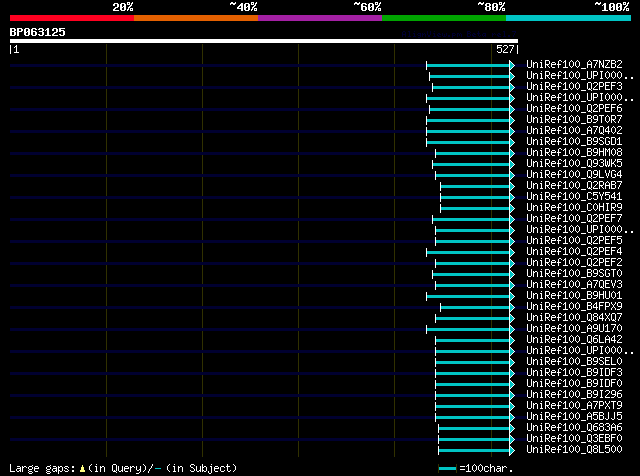Screen dimensions: 640x476
Task: Select hit label UniRef100_Q6LA42
Action: point(574,340)
